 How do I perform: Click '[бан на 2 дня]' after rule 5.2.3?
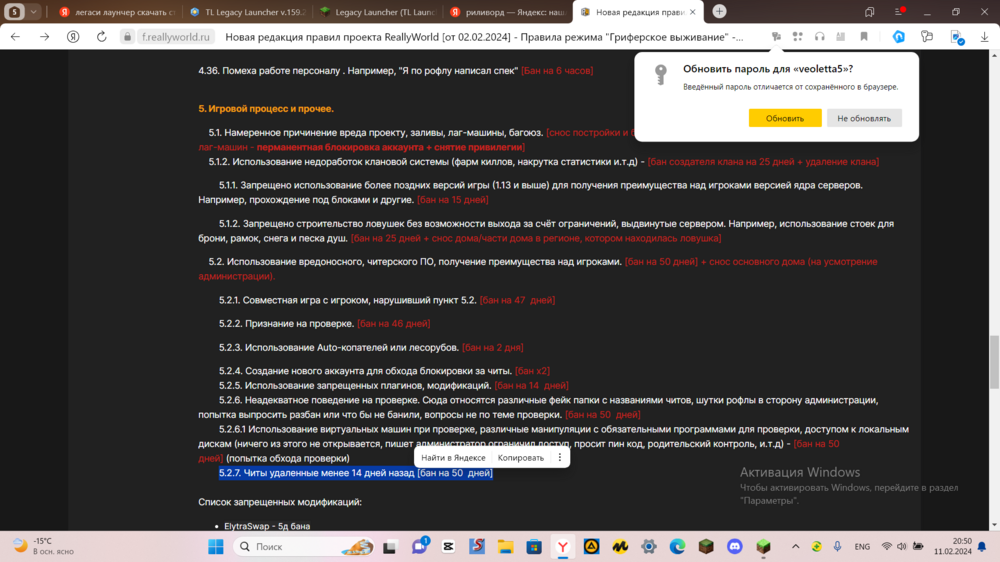click(x=492, y=348)
